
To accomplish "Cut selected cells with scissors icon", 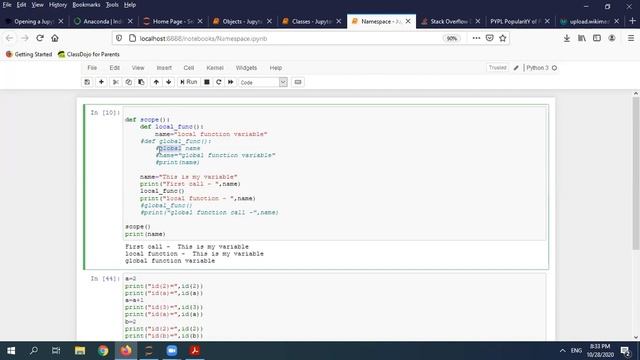I will pyautogui.click(x=116, y=82).
